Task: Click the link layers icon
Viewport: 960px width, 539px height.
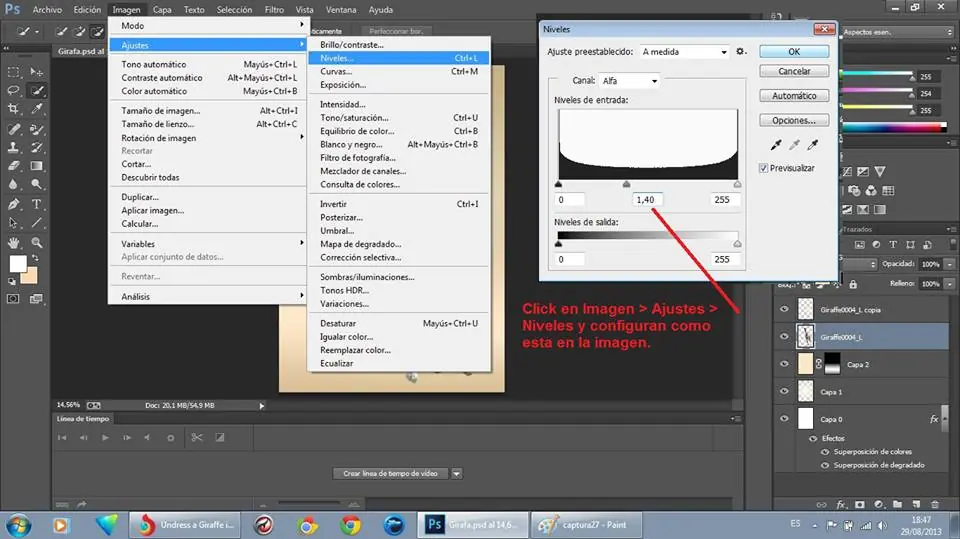Action: click(x=821, y=504)
